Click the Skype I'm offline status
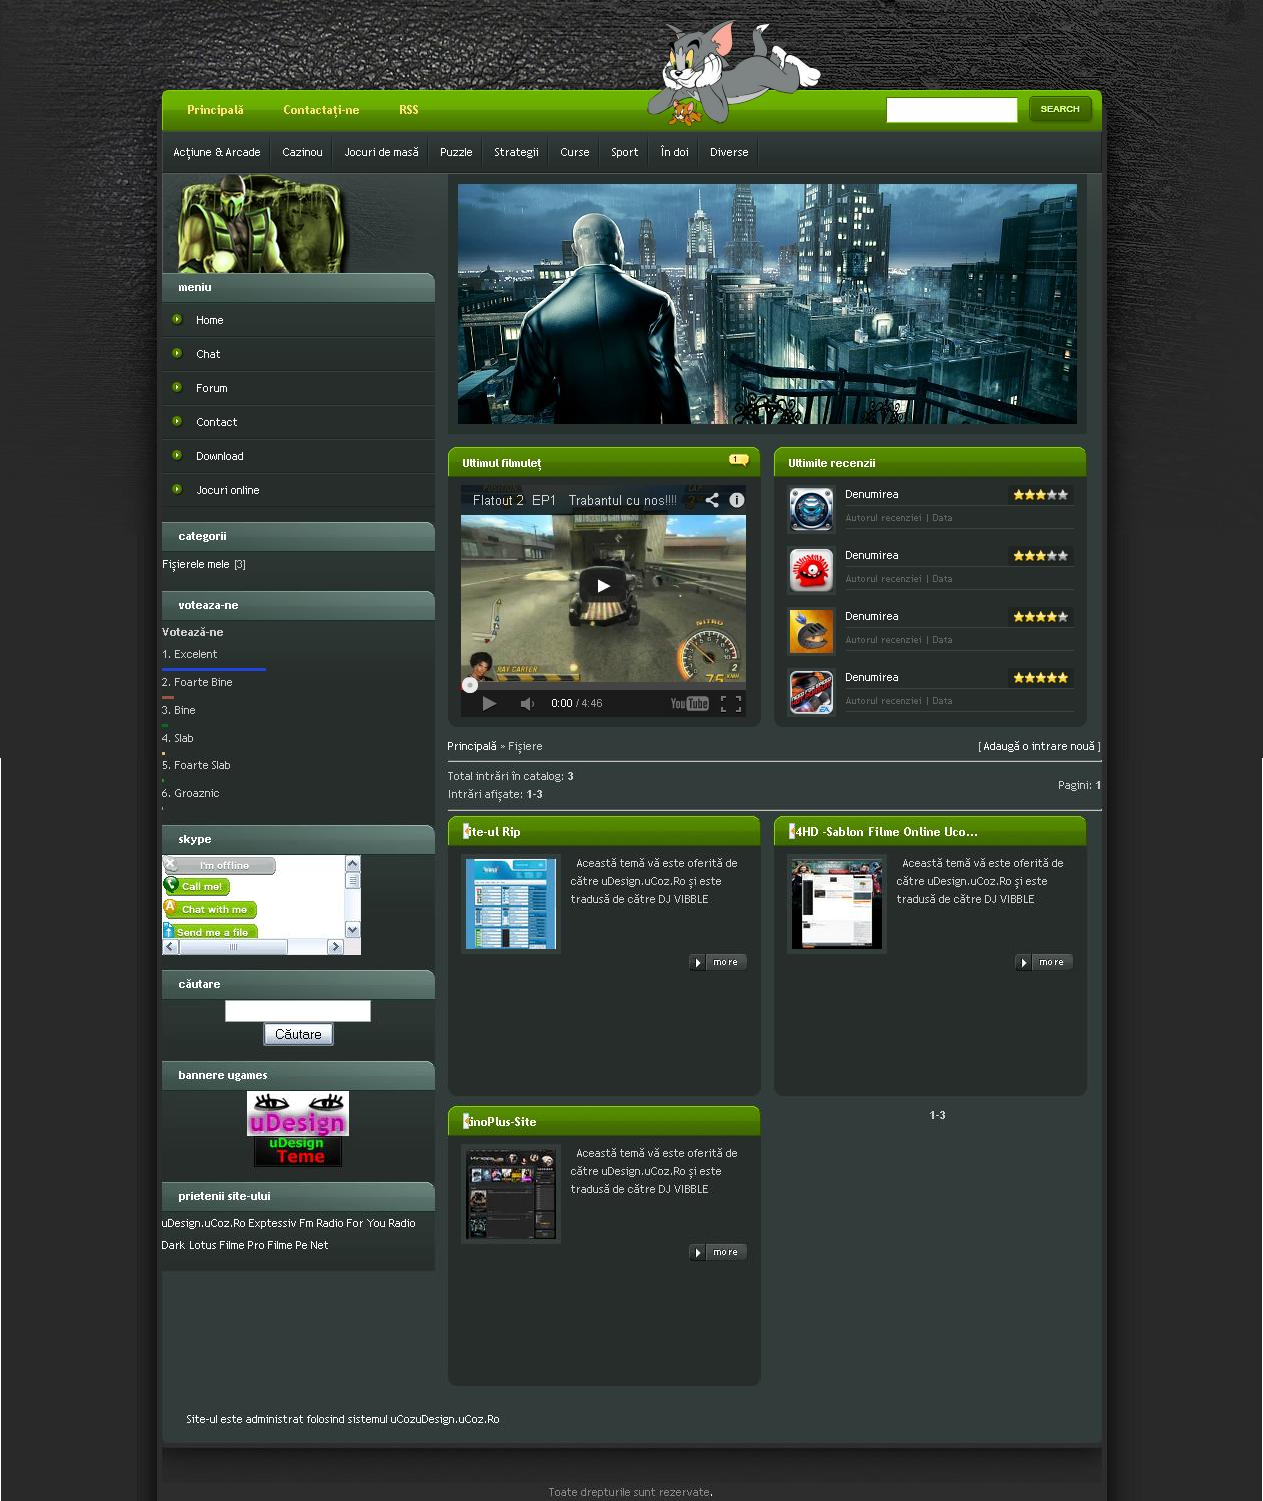Screen dimensions: 1263x1501 point(219,865)
